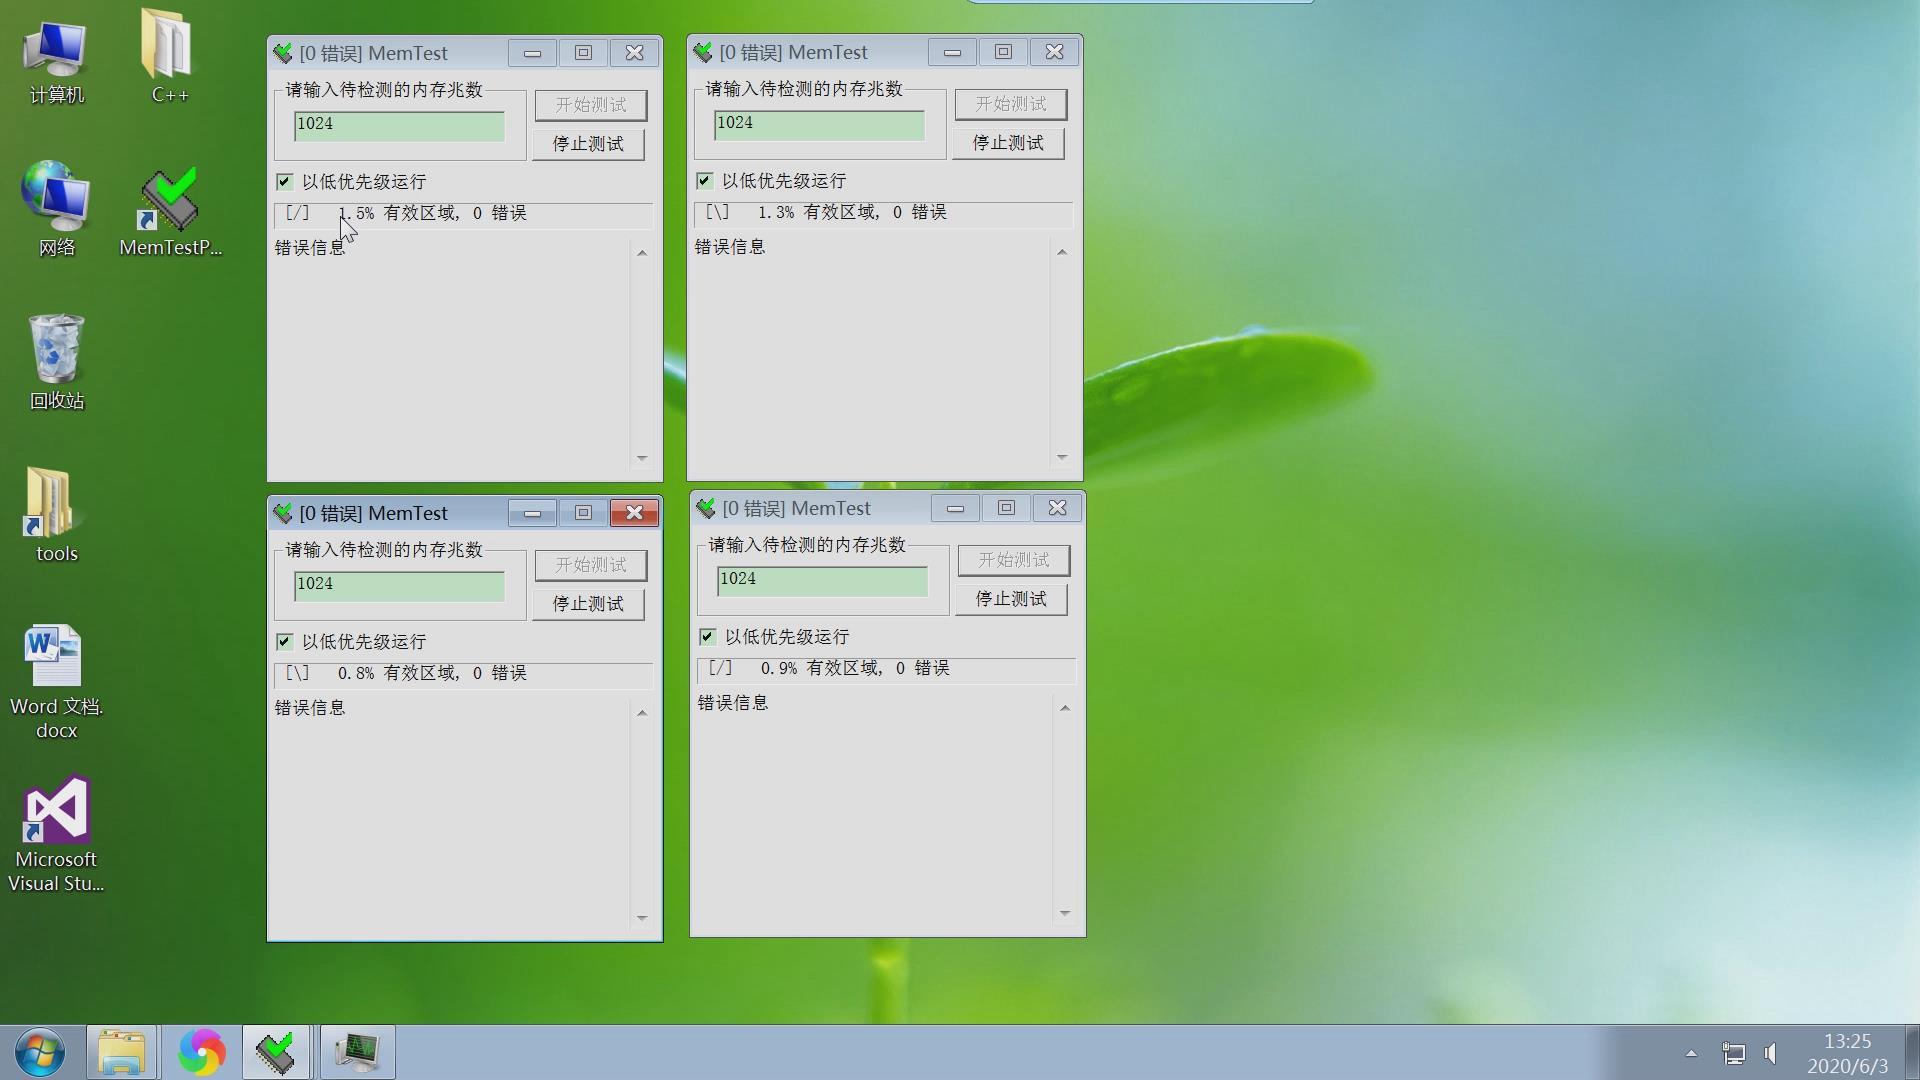Click the 0.8% progress bar indicator

tap(400, 674)
